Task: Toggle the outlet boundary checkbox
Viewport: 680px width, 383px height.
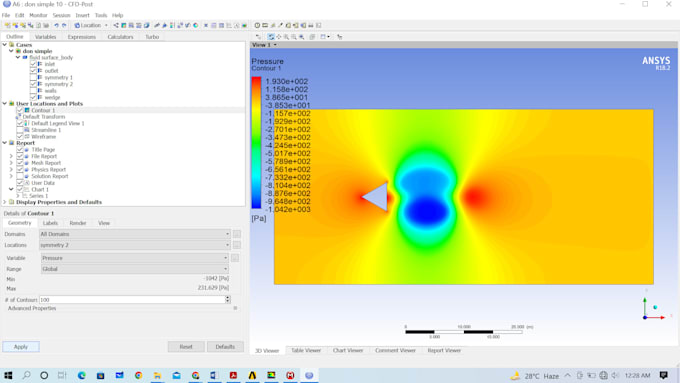Action: tap(33, 70)
